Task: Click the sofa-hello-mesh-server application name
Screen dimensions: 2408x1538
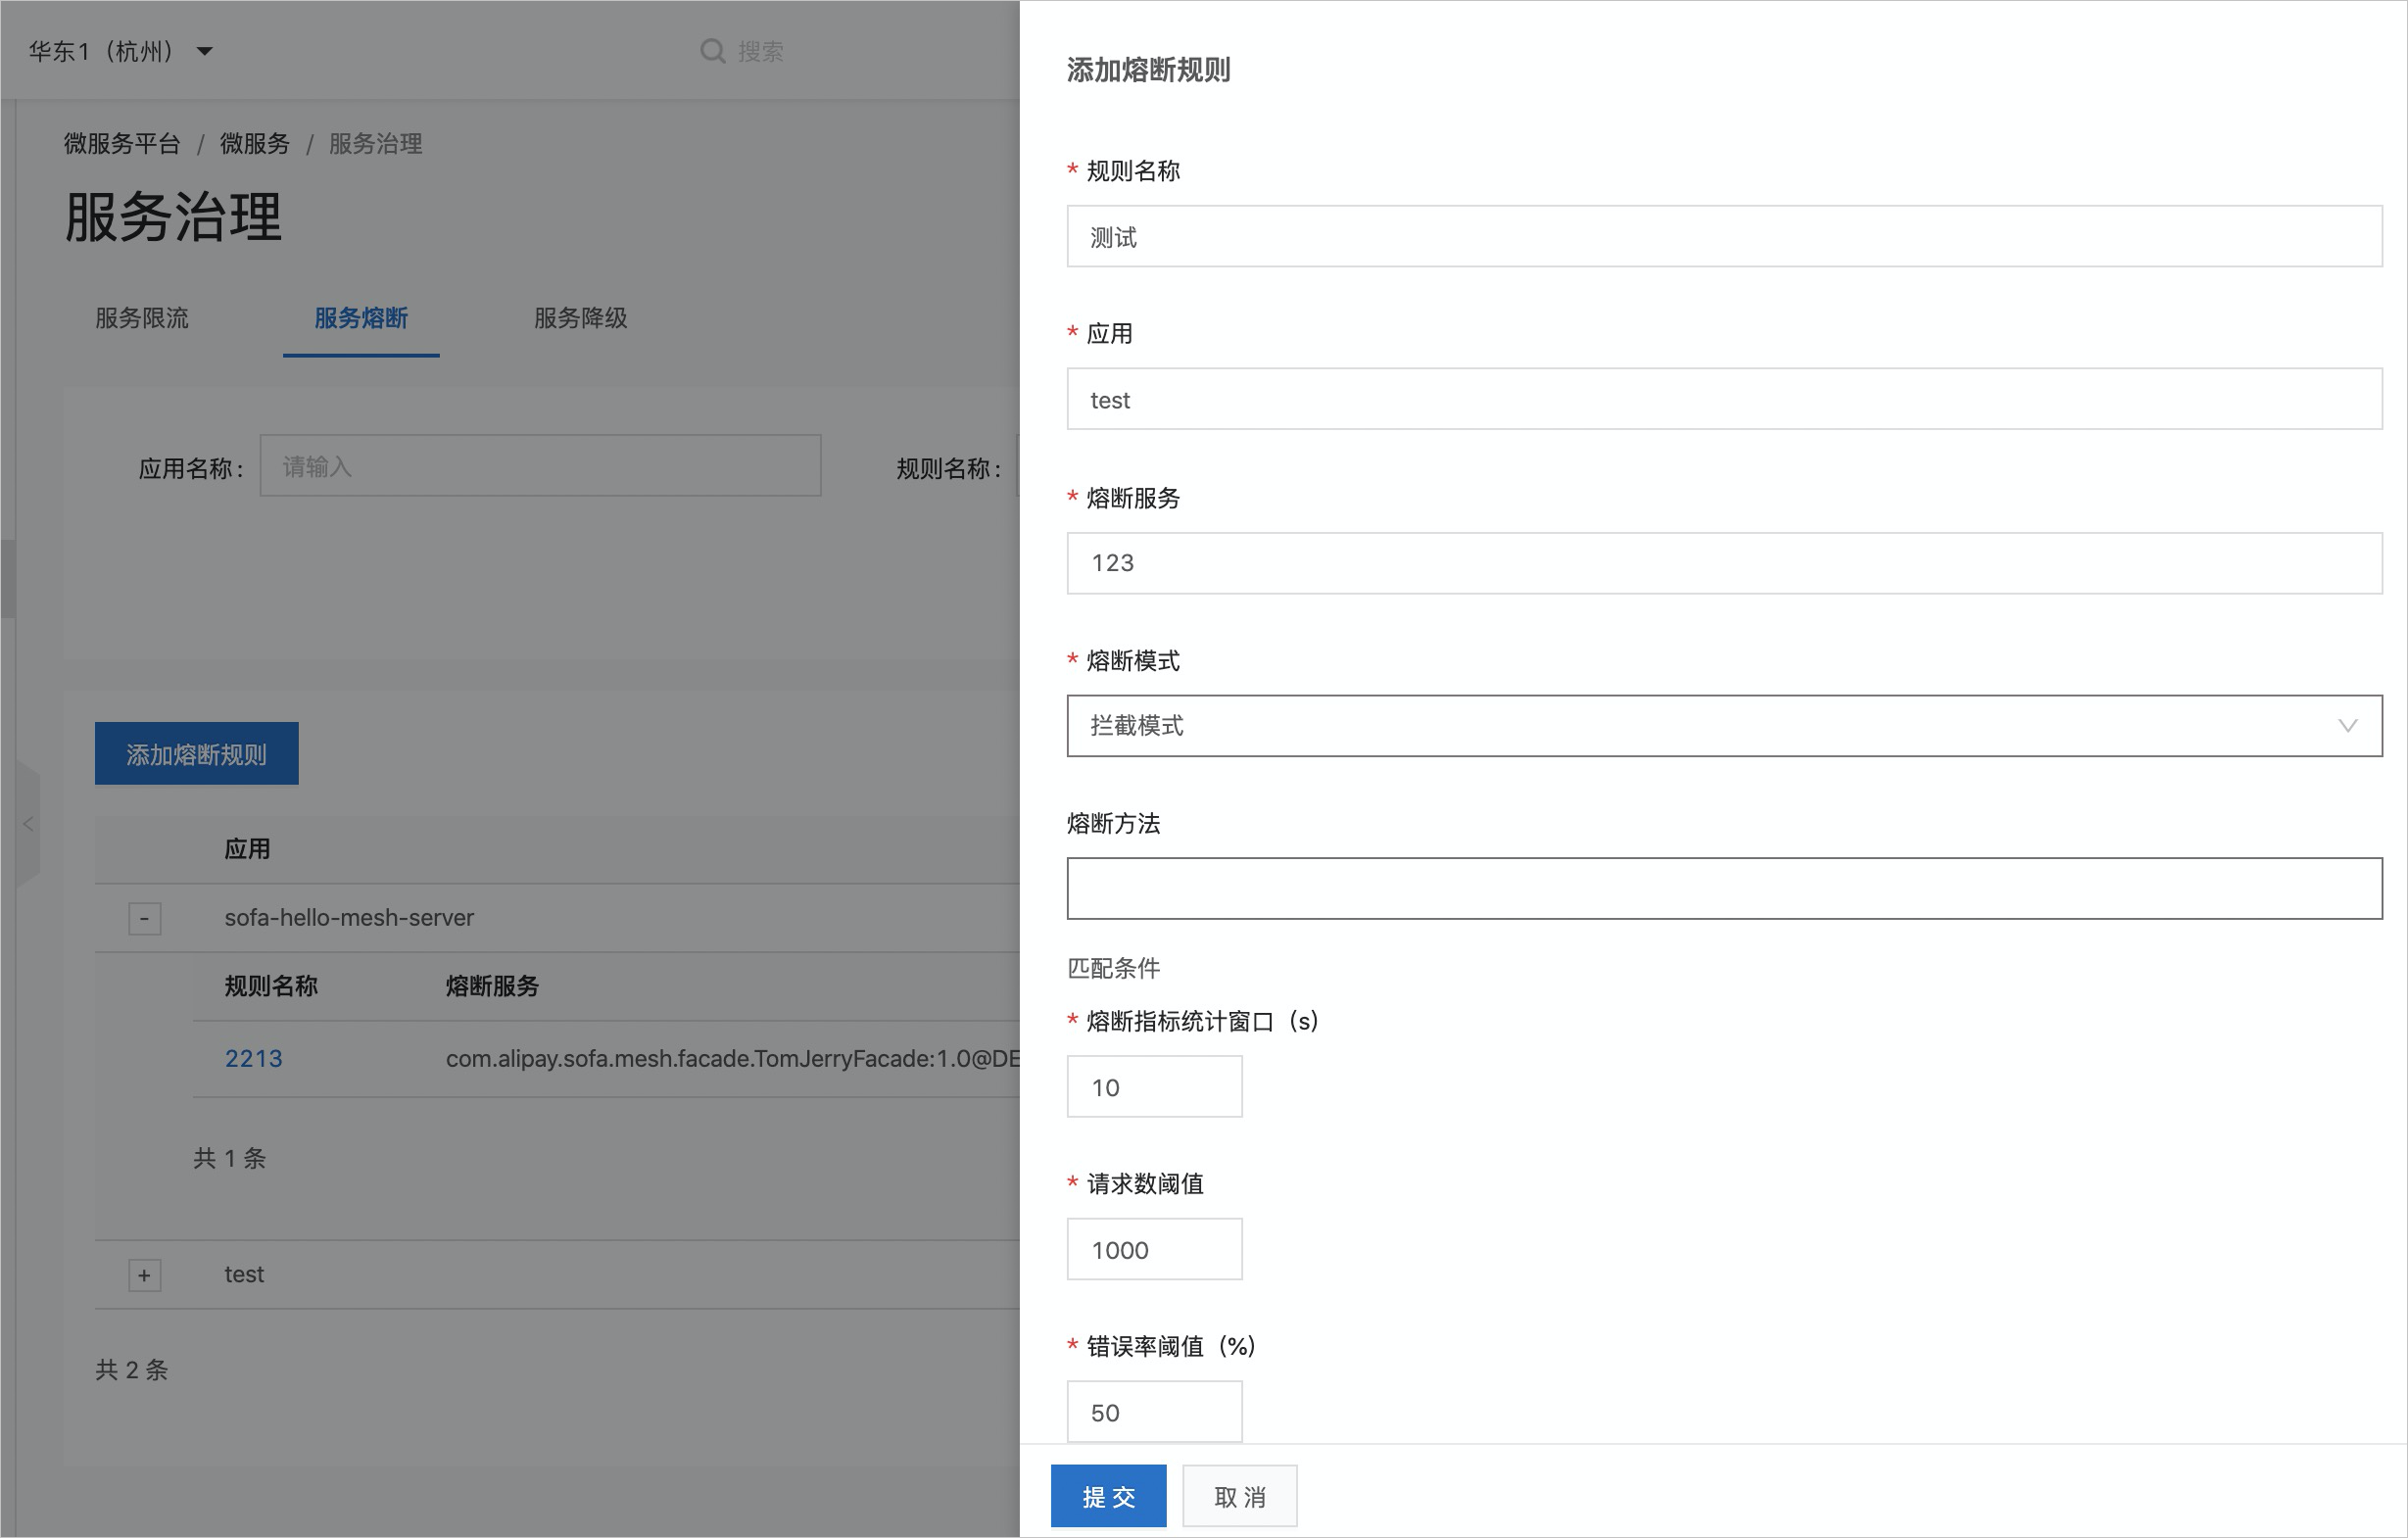Action: [x=349, y=918]
